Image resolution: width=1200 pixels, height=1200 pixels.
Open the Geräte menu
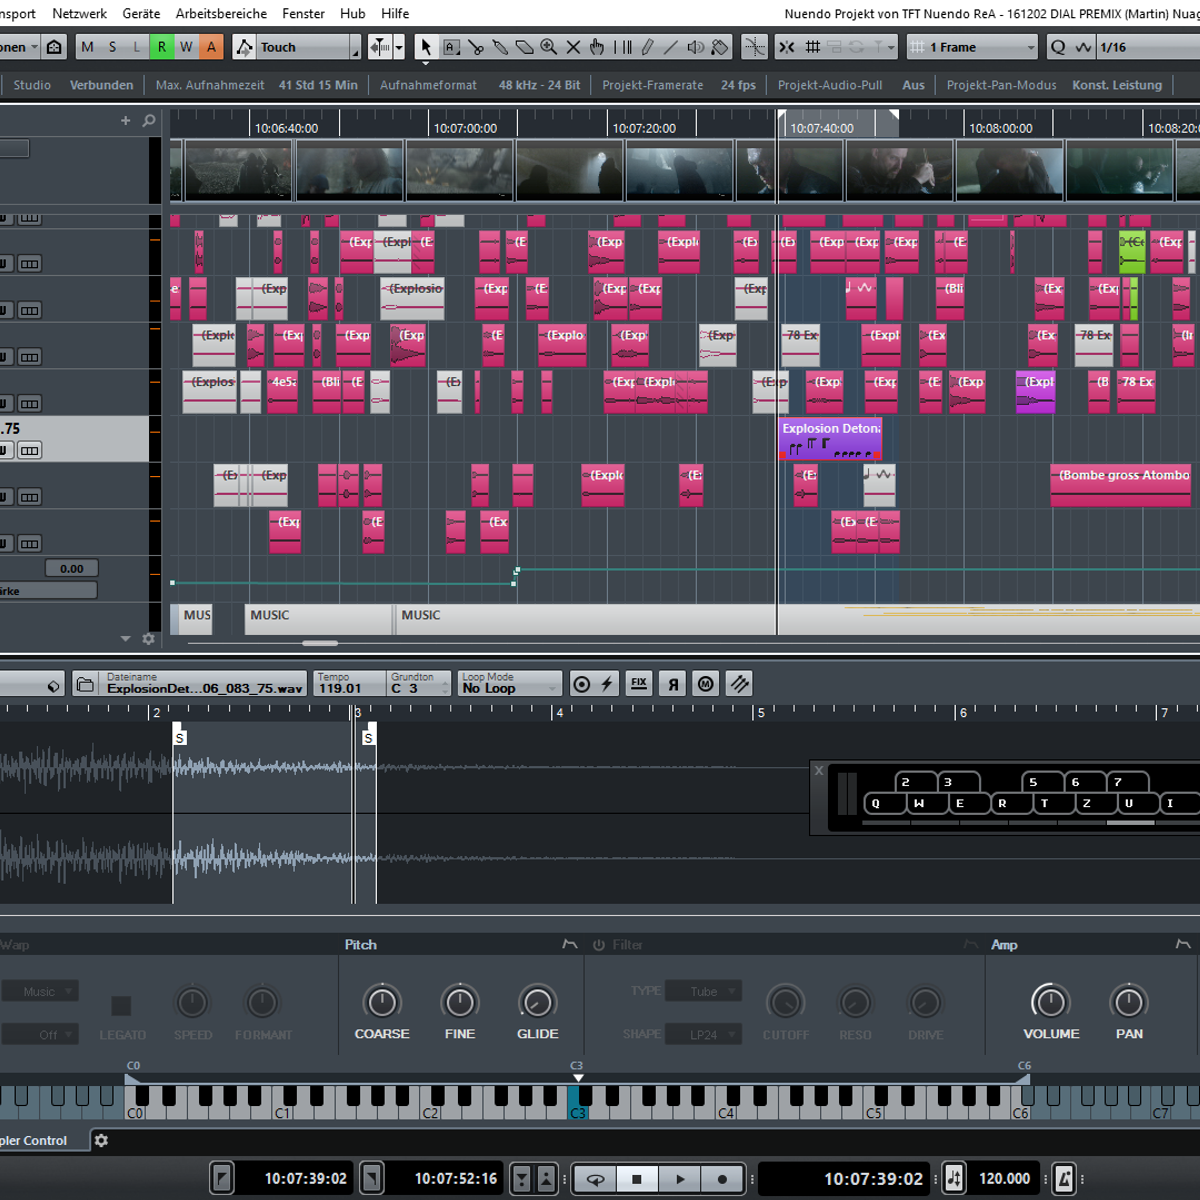pyautogui.click(x=141, y=14)
